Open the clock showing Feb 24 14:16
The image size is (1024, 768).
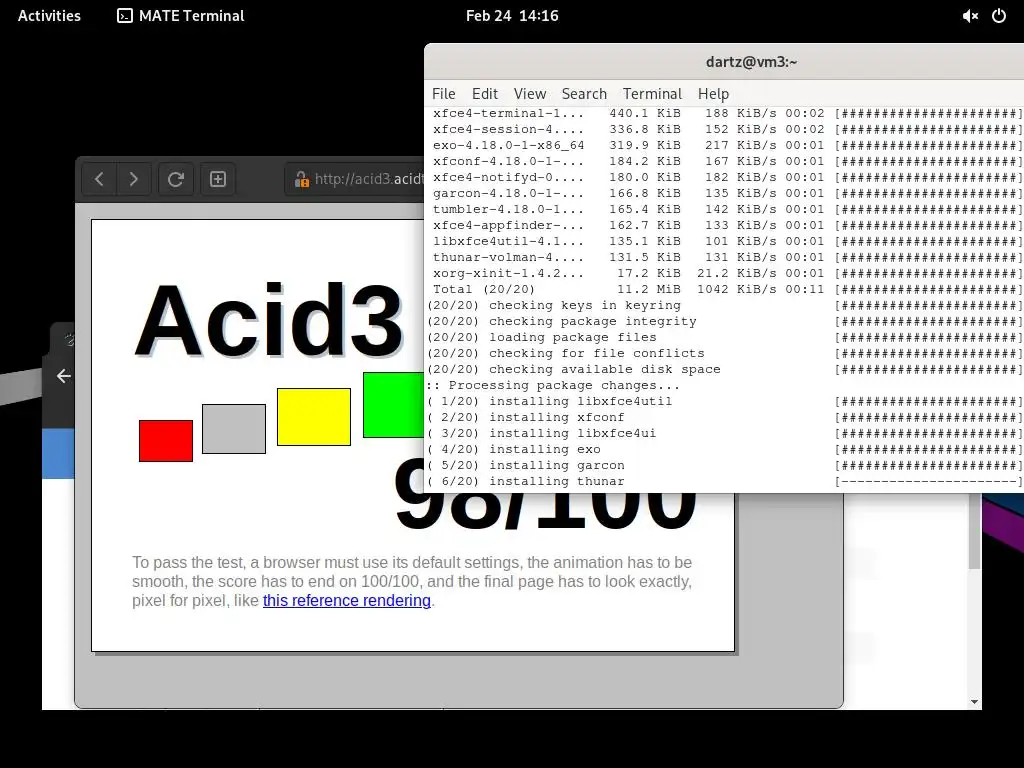tap(512, 16)
